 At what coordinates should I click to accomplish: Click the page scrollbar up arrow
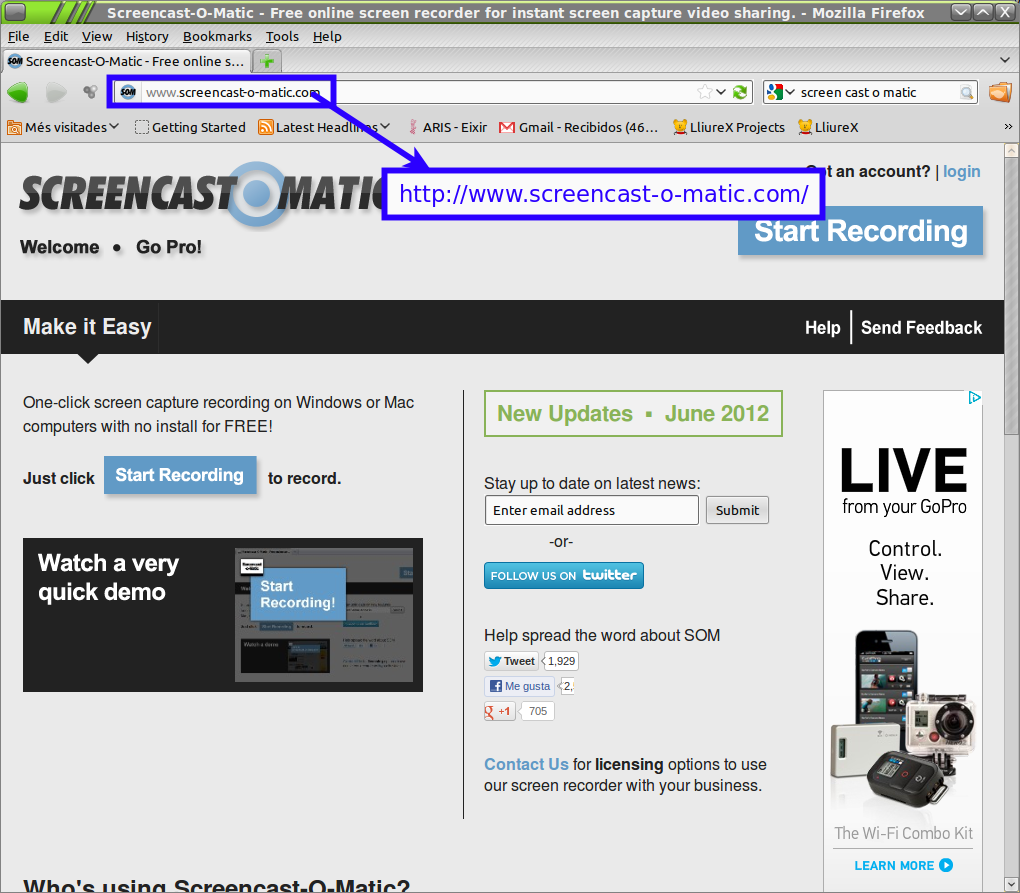pyautogui.click(x=1012, y=151)
